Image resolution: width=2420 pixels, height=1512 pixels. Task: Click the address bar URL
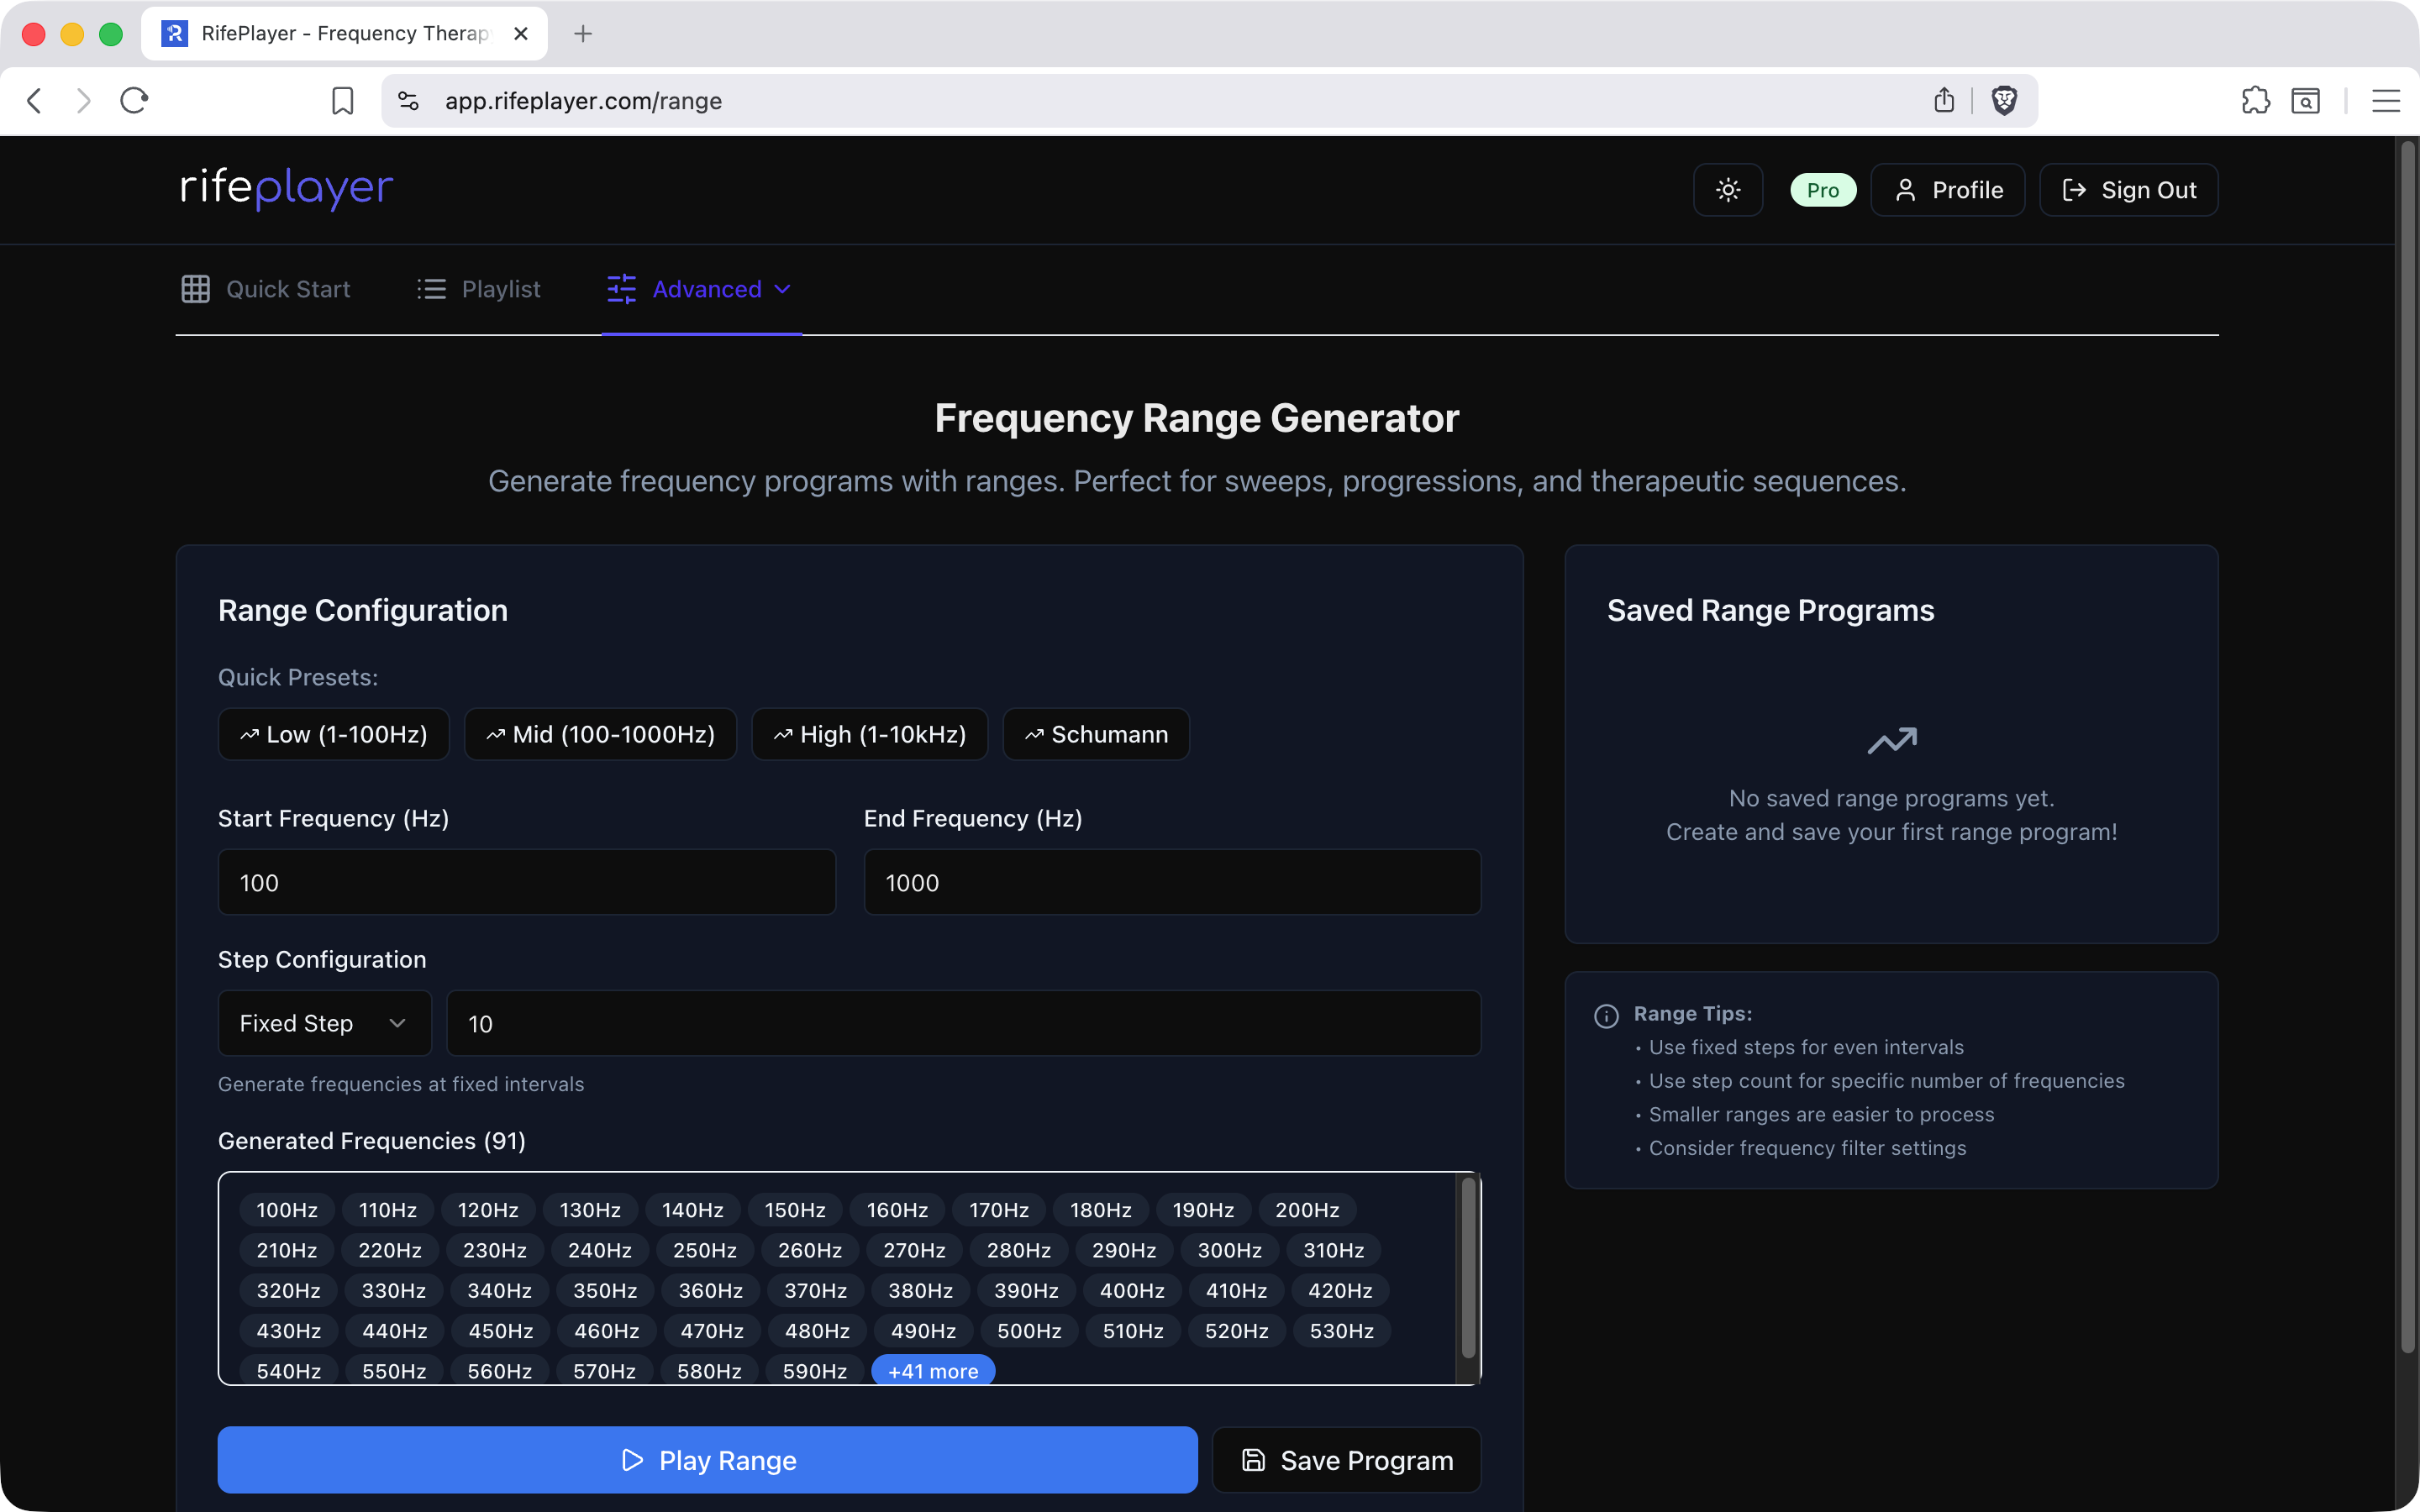583,101
